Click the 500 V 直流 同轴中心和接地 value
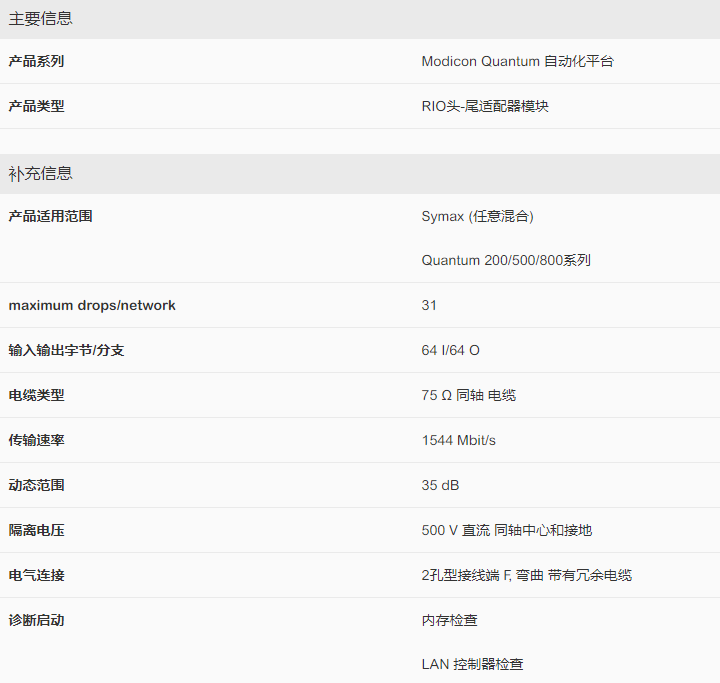The height and width of the screenshot is (683, 720). (x=507, y=531)
